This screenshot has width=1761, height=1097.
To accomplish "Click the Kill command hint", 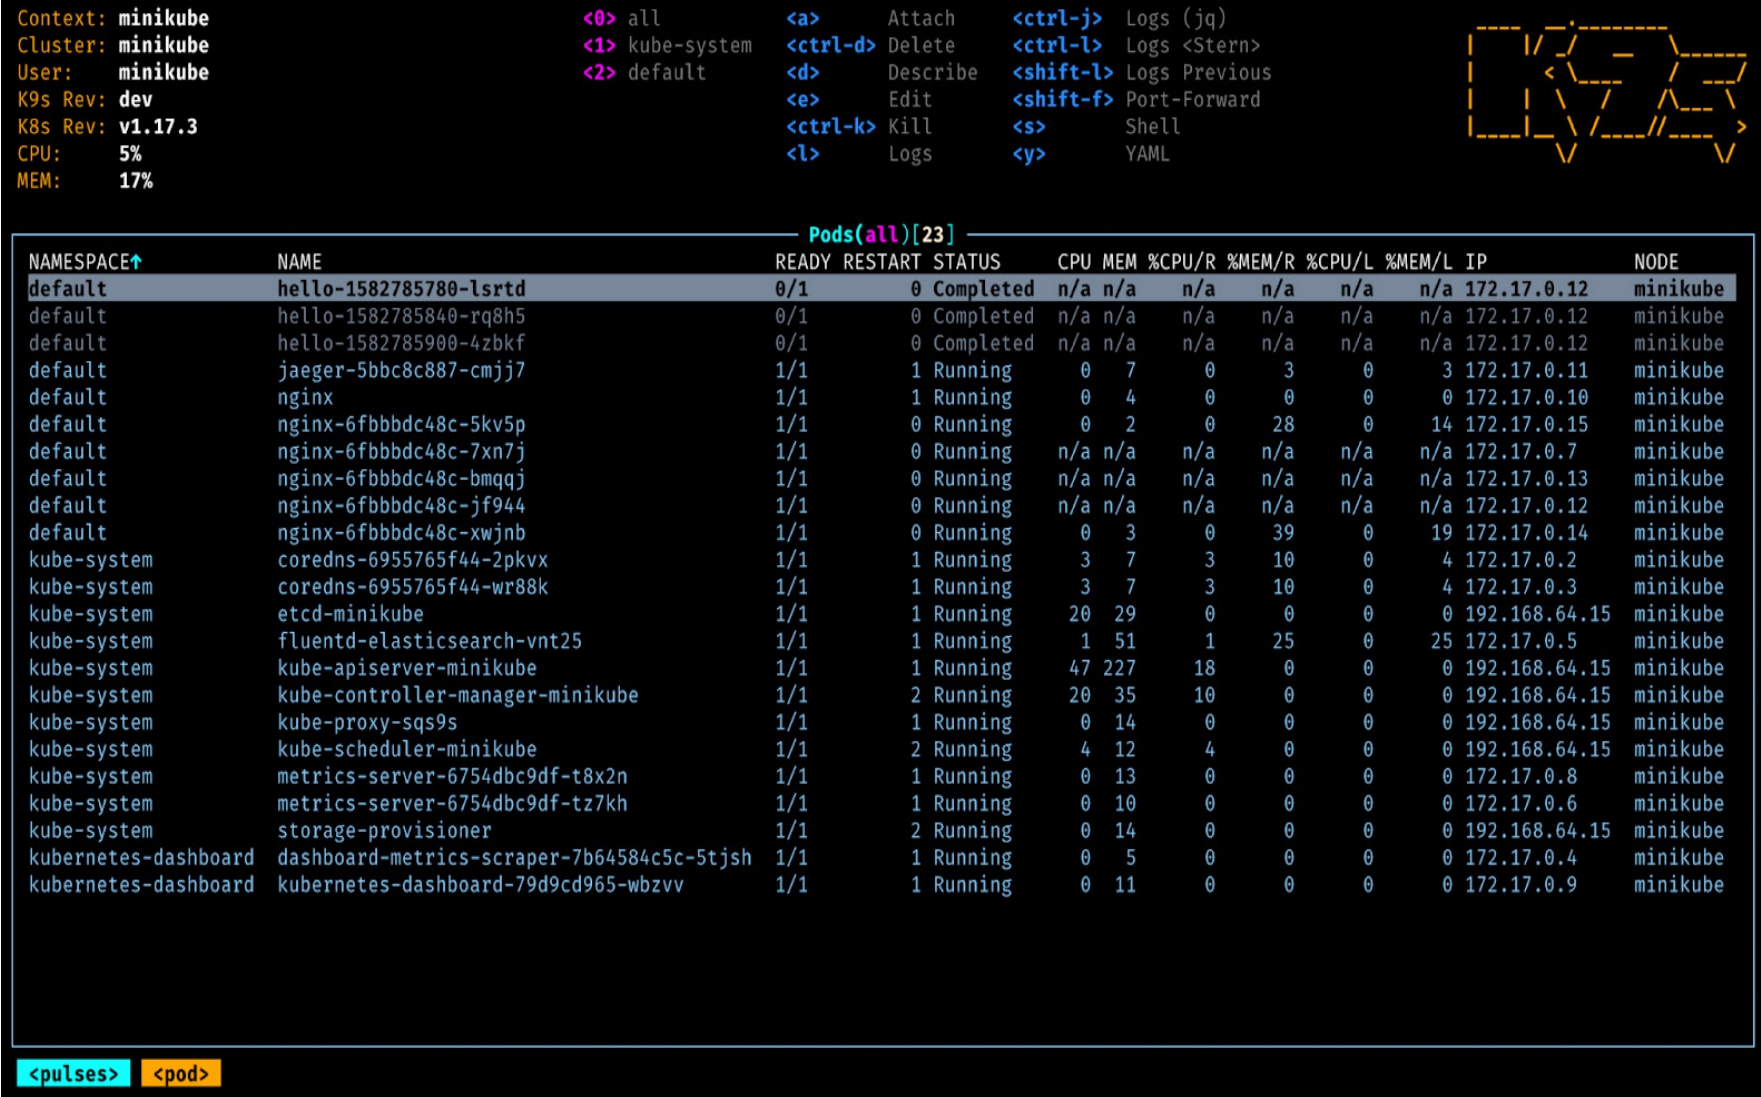I will (860, 126).
